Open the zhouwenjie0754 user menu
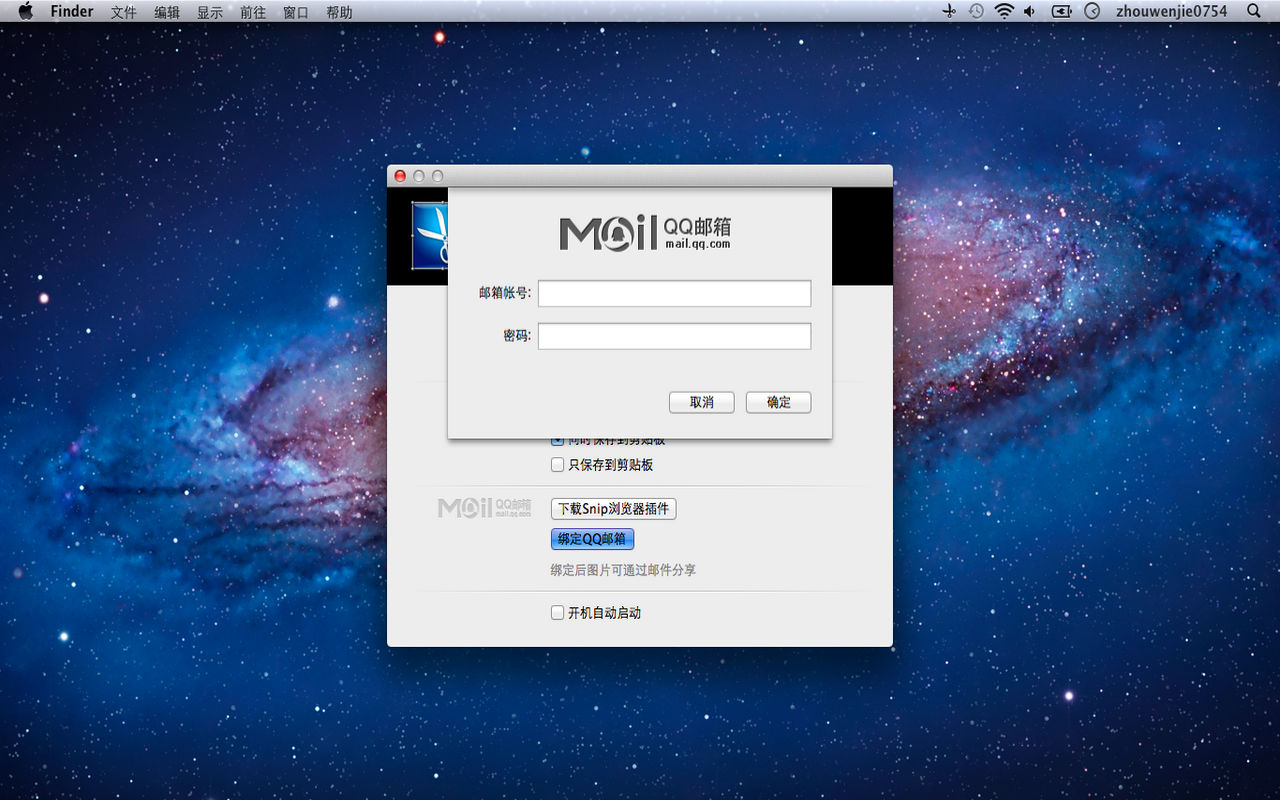 (1171, 12)
